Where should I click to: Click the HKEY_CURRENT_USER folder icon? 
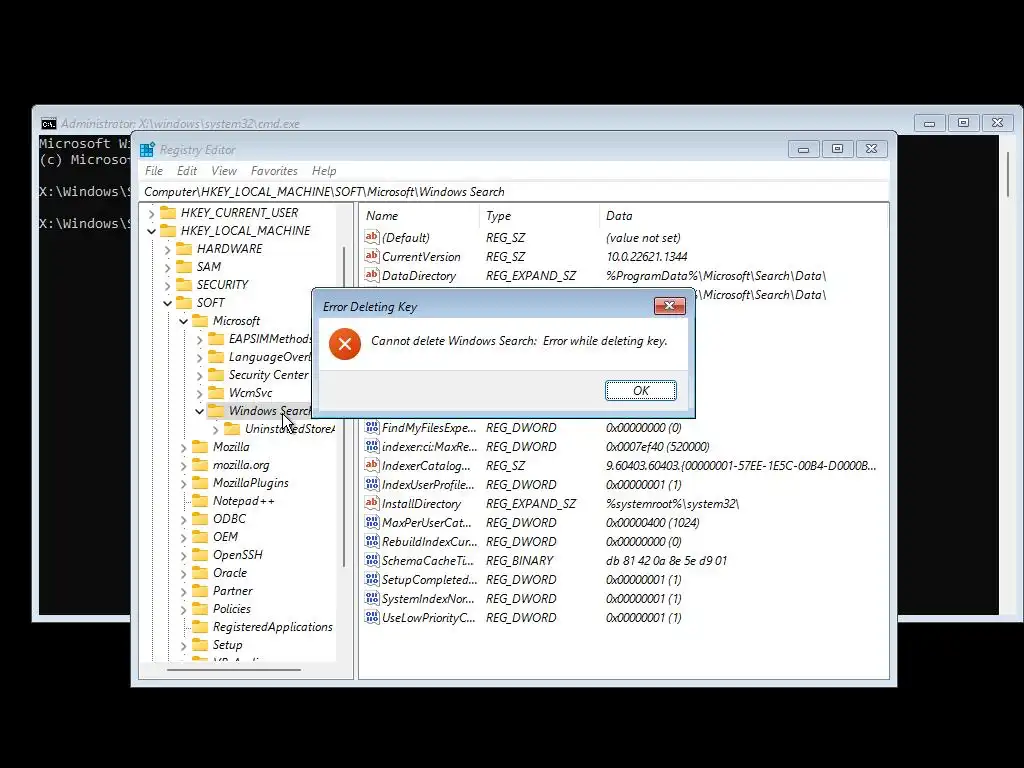(x=168, y=212)
